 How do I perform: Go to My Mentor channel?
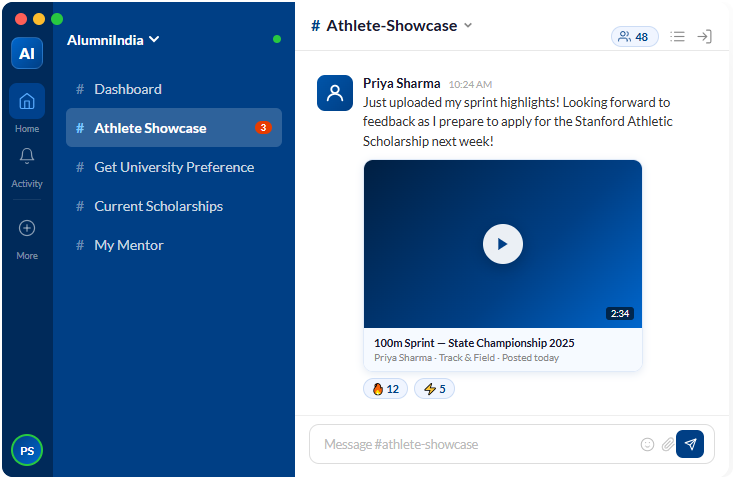pyautogui.click(x=128, y=245)
